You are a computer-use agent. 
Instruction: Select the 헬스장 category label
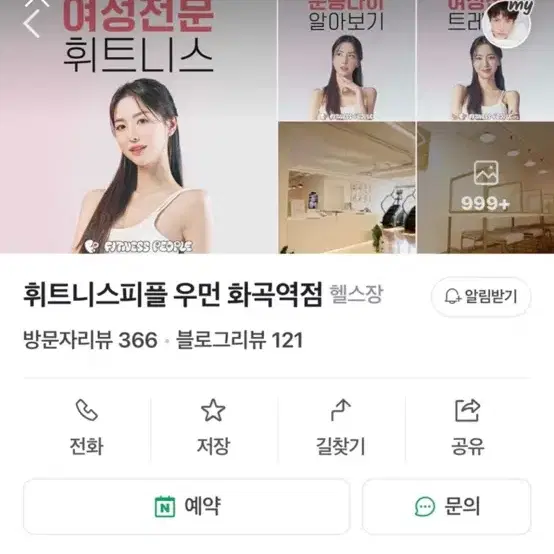coord(356,295)
